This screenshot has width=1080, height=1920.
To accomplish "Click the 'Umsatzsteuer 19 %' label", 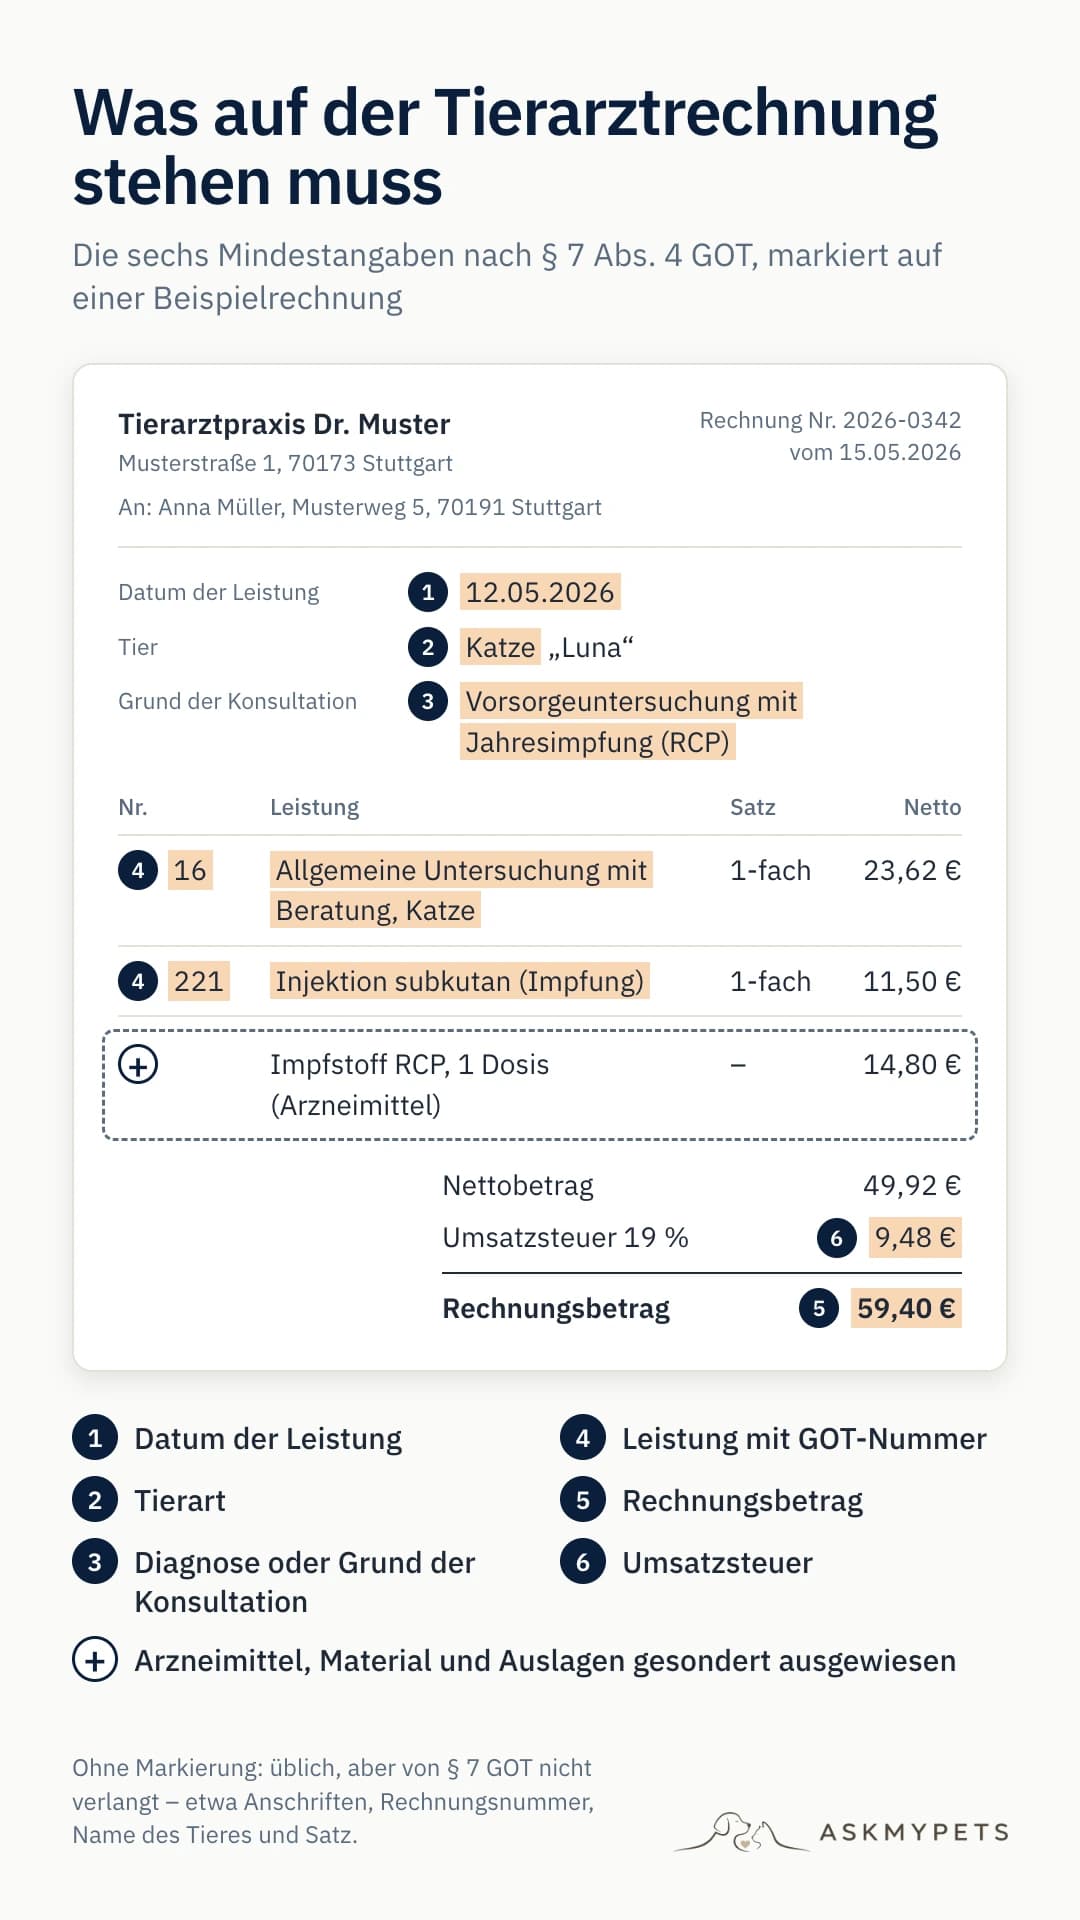I will [x=565, y=1238].
